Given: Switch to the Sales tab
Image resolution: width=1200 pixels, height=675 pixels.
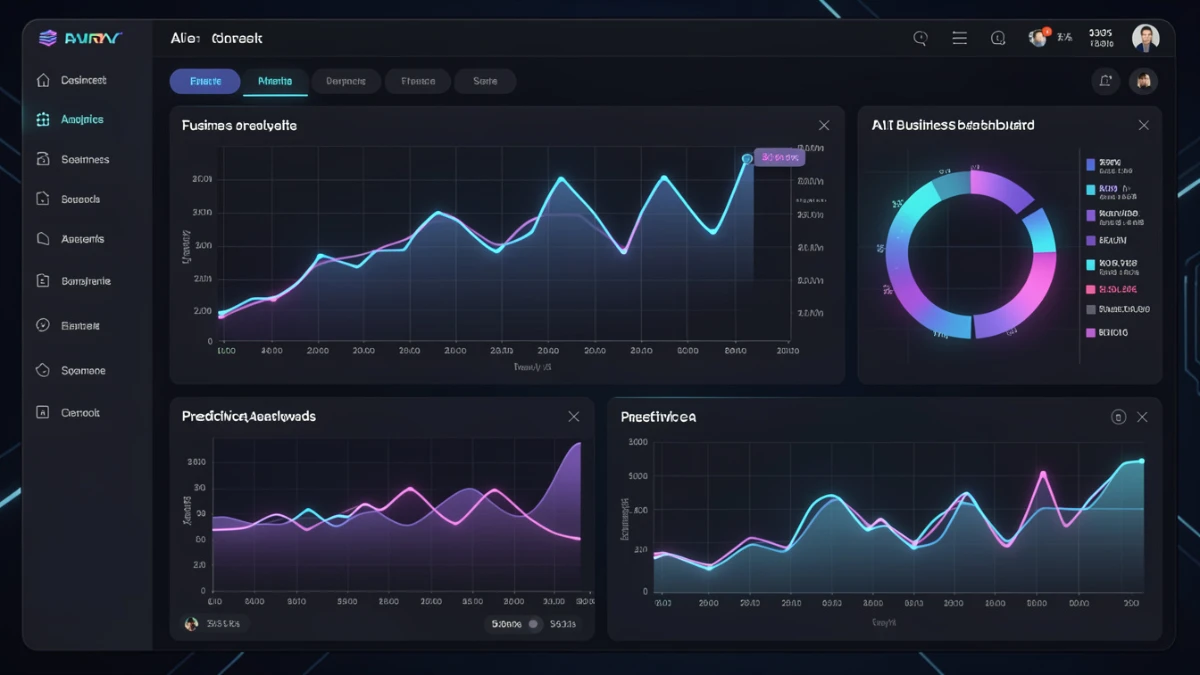Looking at the screenshot, I should [485, 81].
